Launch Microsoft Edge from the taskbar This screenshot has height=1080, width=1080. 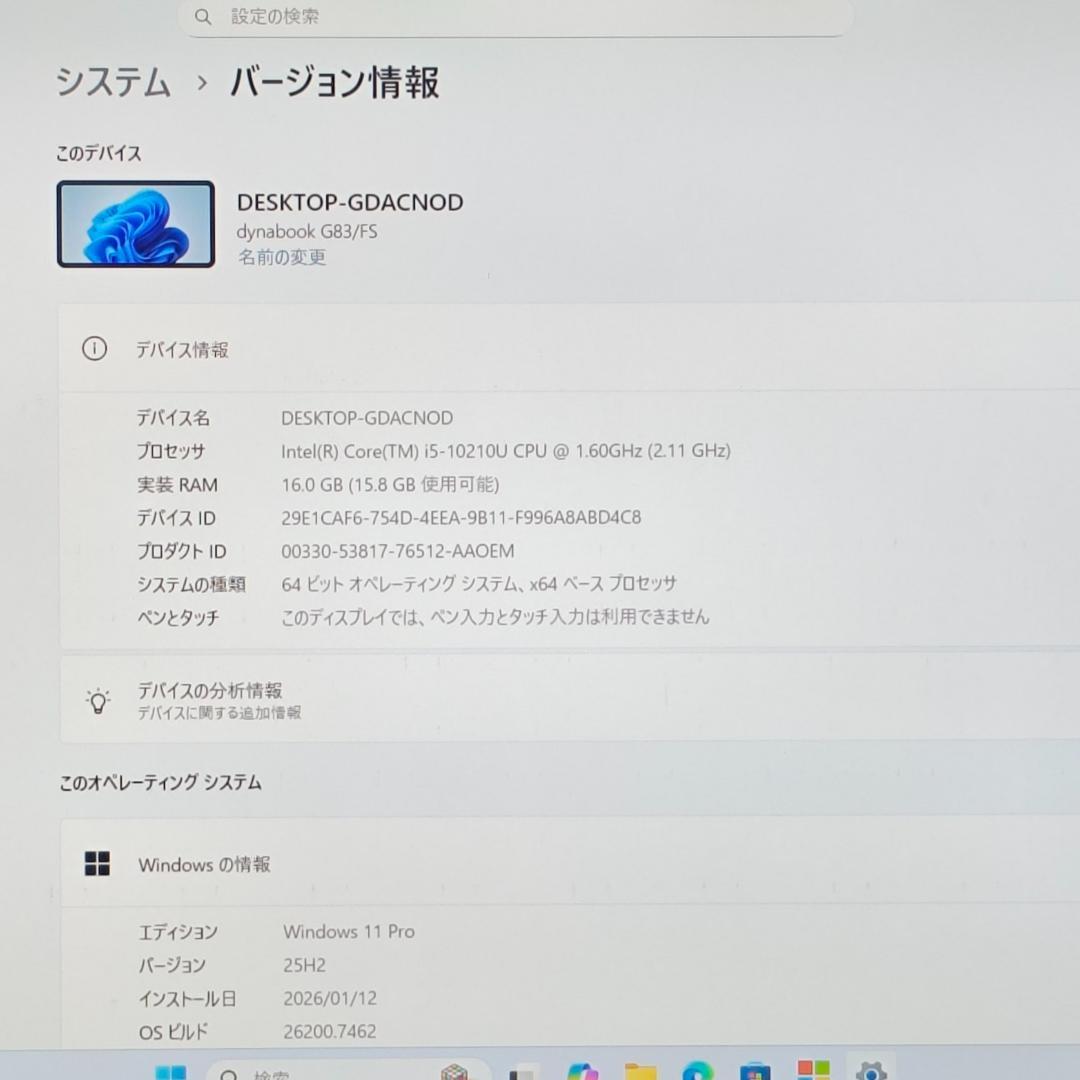(695, 1072)
